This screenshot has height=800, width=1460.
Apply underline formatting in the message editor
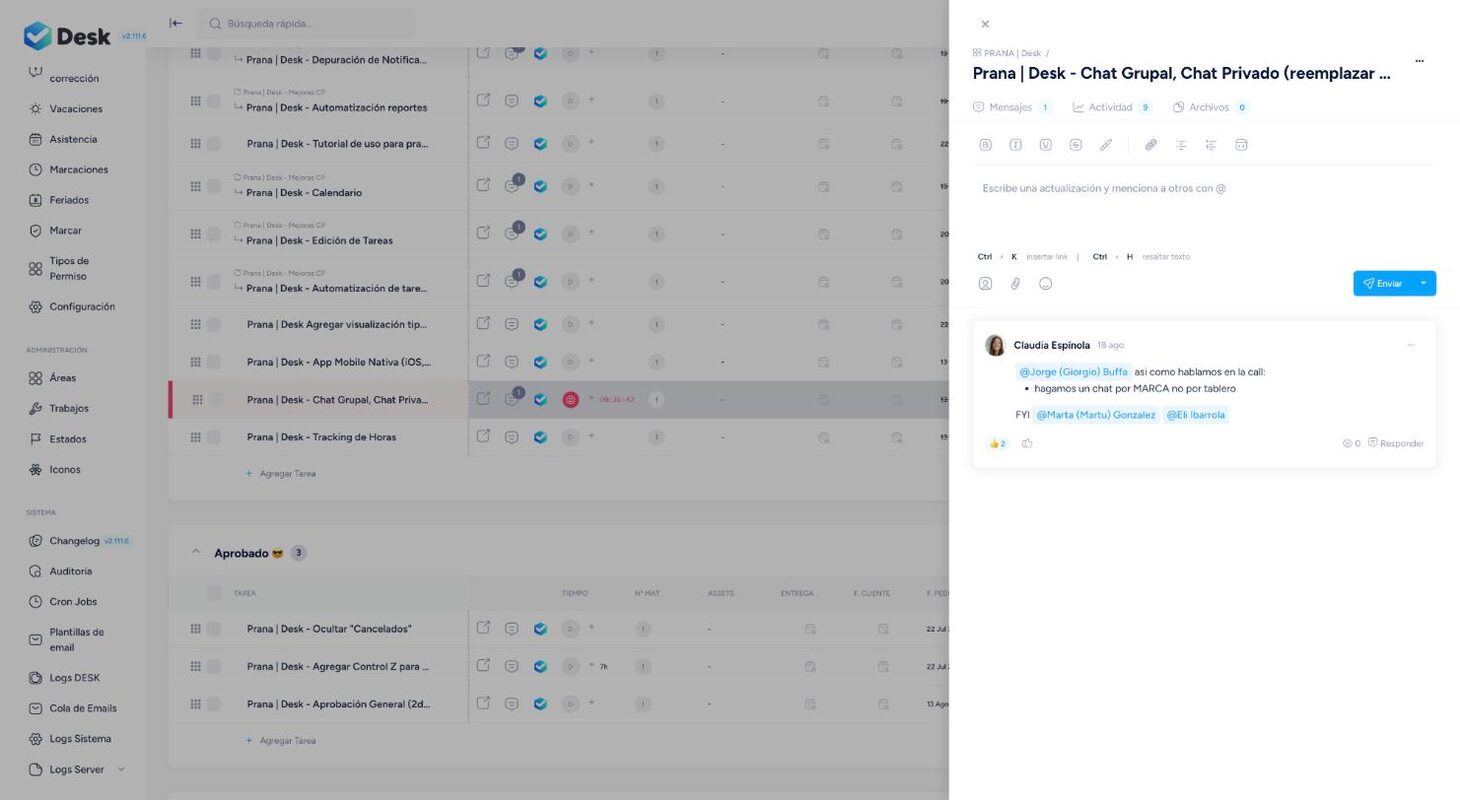1045,145
